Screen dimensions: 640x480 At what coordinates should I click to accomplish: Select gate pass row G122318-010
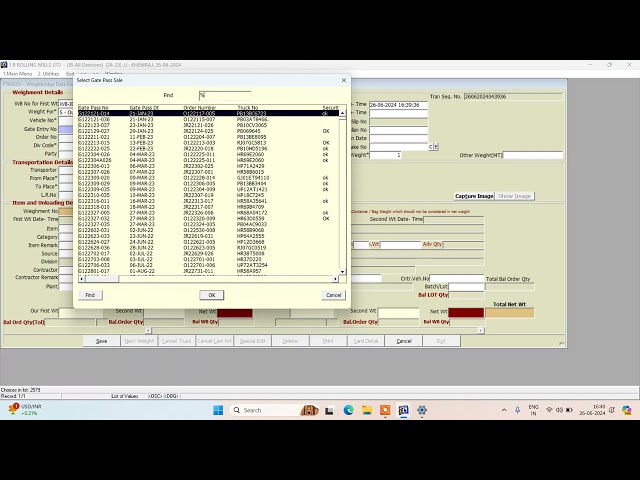point(208,207)
